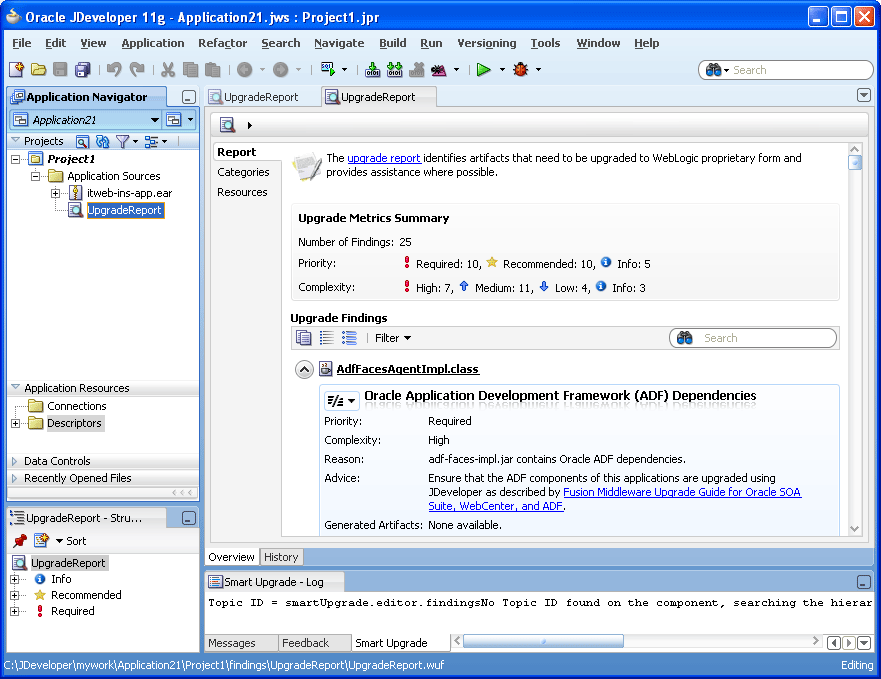
Task: Click the Save toolbar icon
Action: point(60,70)
